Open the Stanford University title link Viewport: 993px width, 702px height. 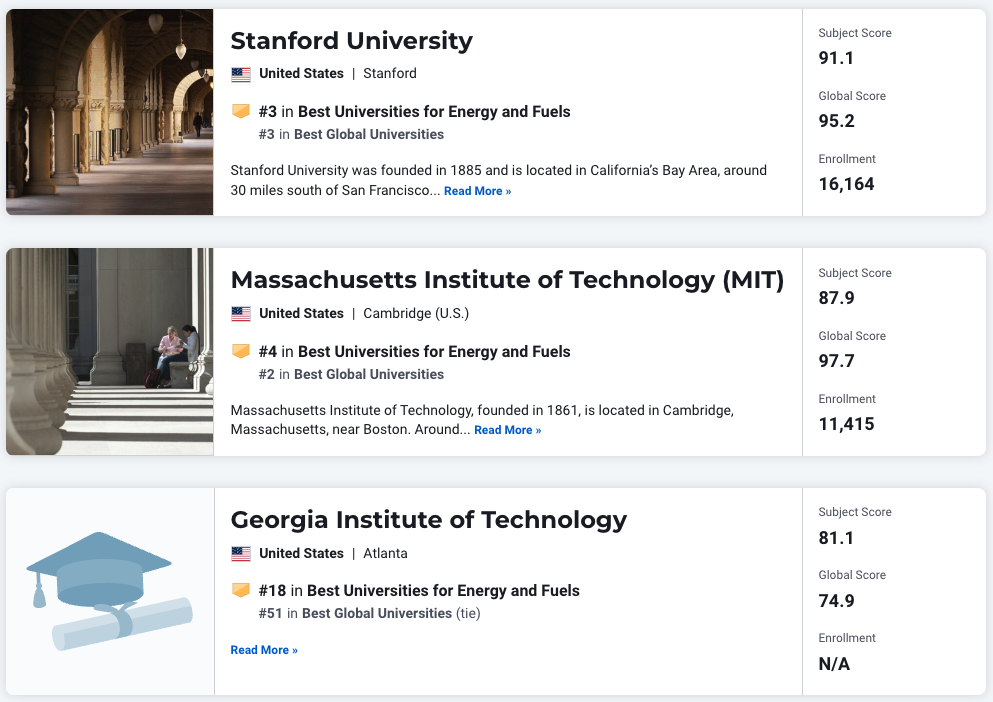coord(351,41)
